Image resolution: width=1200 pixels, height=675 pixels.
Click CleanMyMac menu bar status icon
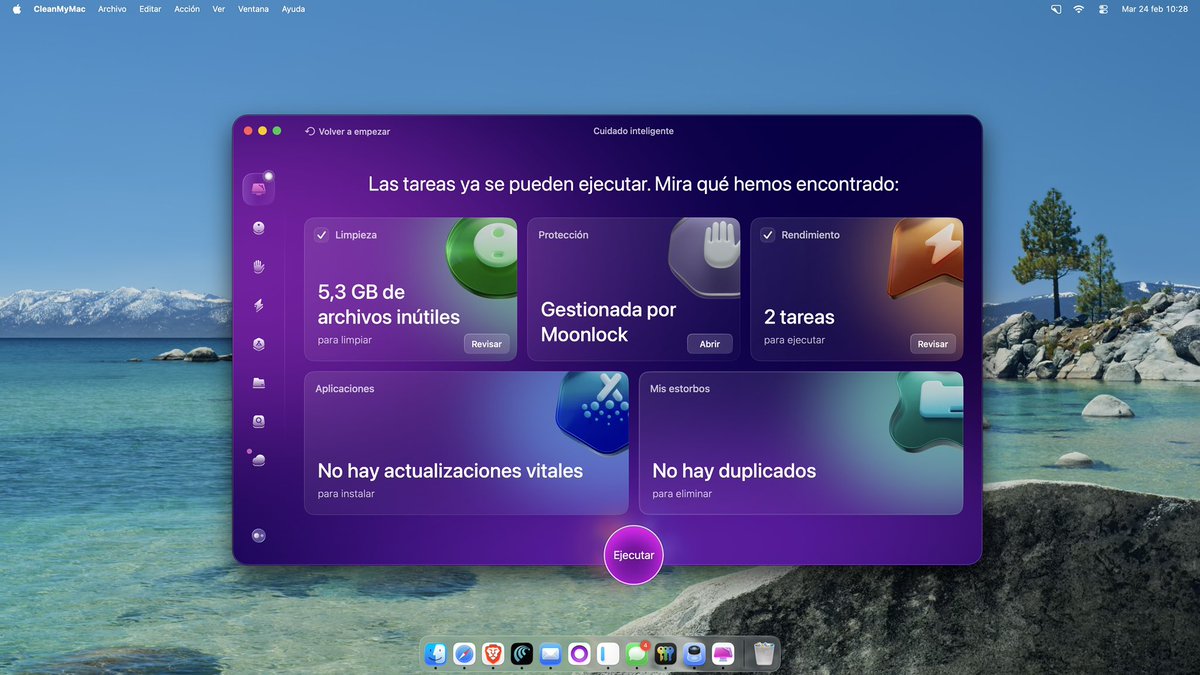click(x=1055, y=9)
